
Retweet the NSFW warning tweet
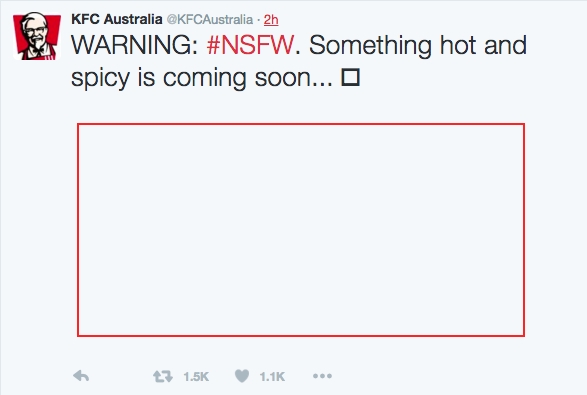[x=163, y=376]
